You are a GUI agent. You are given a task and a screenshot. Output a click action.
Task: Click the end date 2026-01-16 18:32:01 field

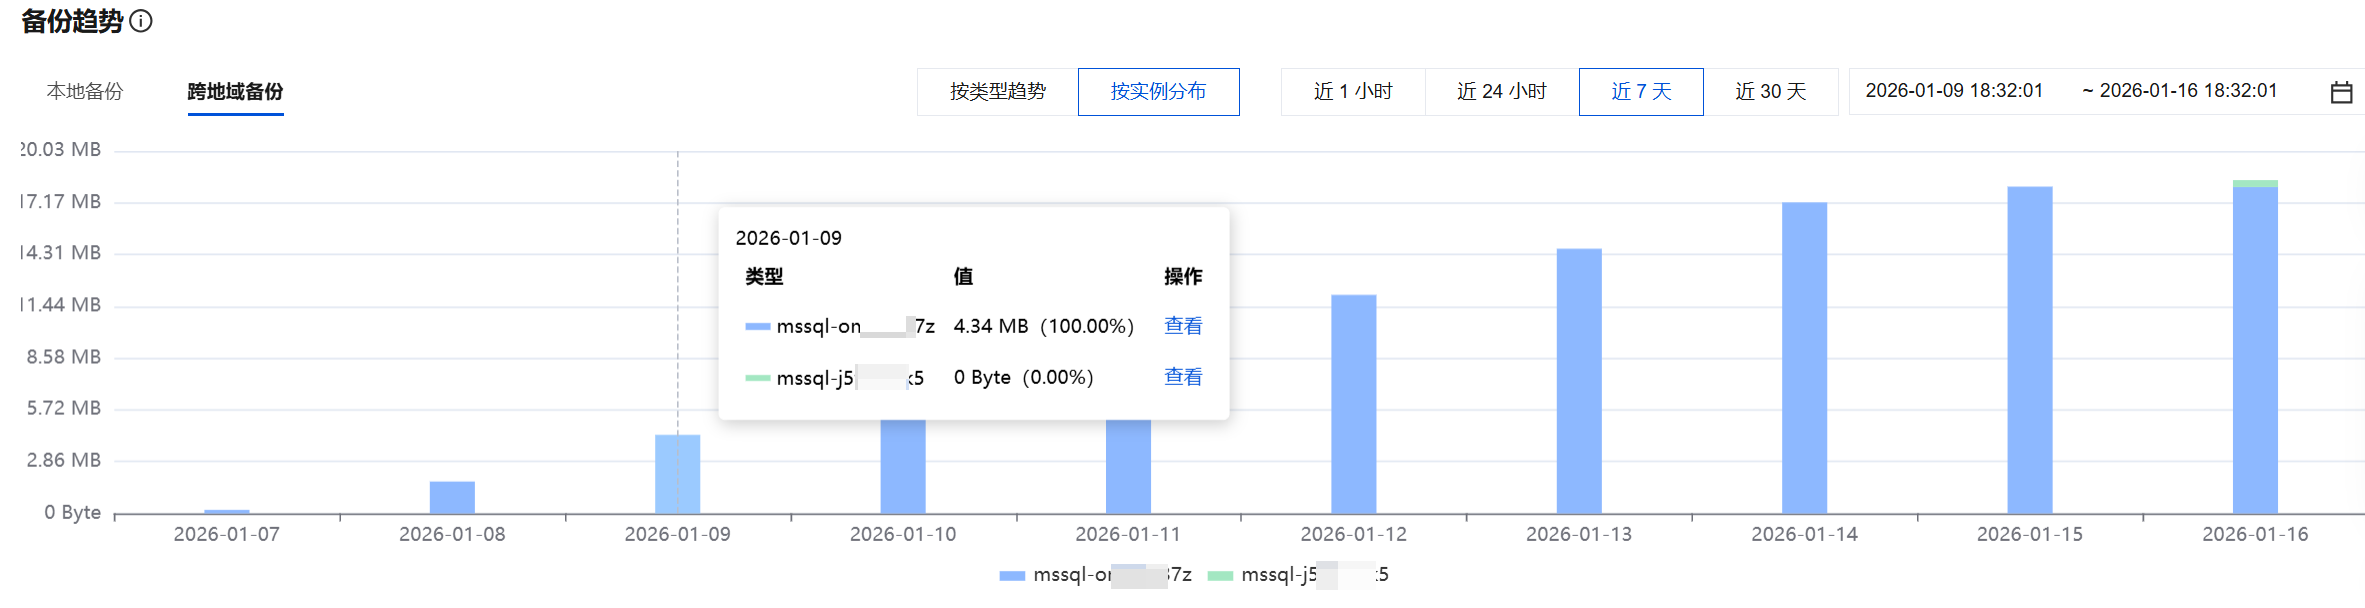coord(2188,91)
